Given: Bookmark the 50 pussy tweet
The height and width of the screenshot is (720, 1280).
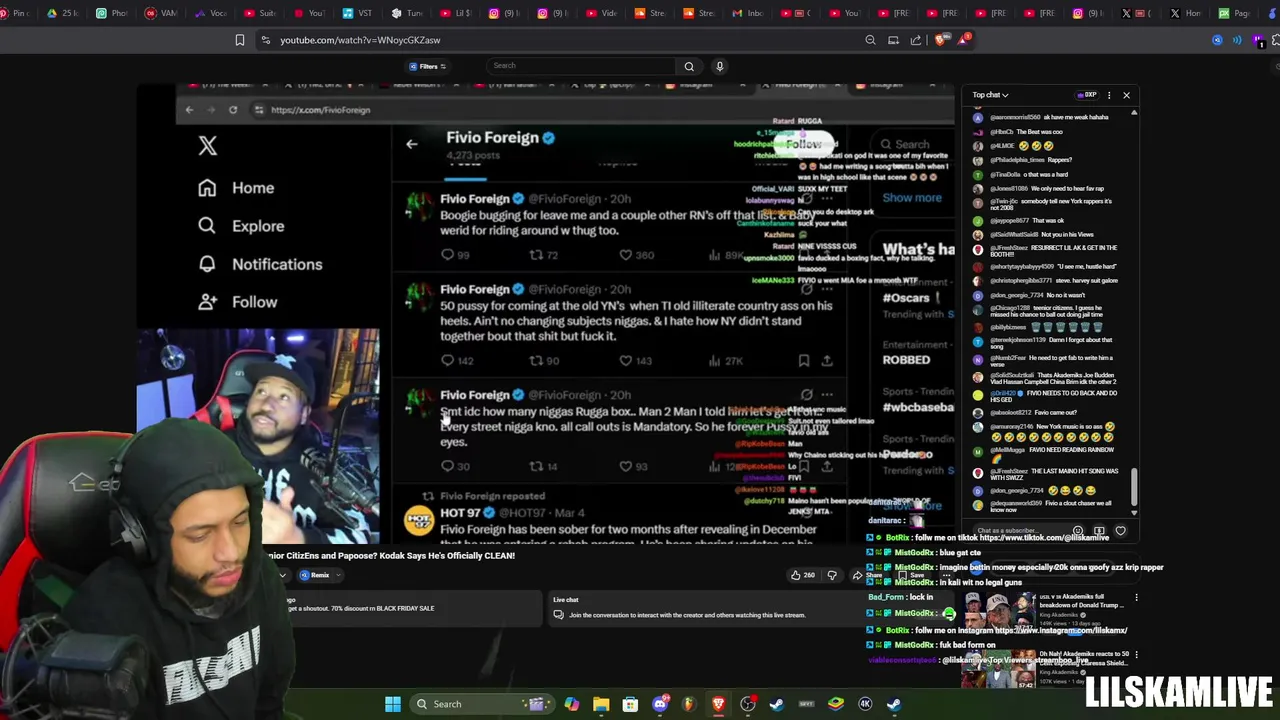Looking at the screenshot, I should (804, 360).
